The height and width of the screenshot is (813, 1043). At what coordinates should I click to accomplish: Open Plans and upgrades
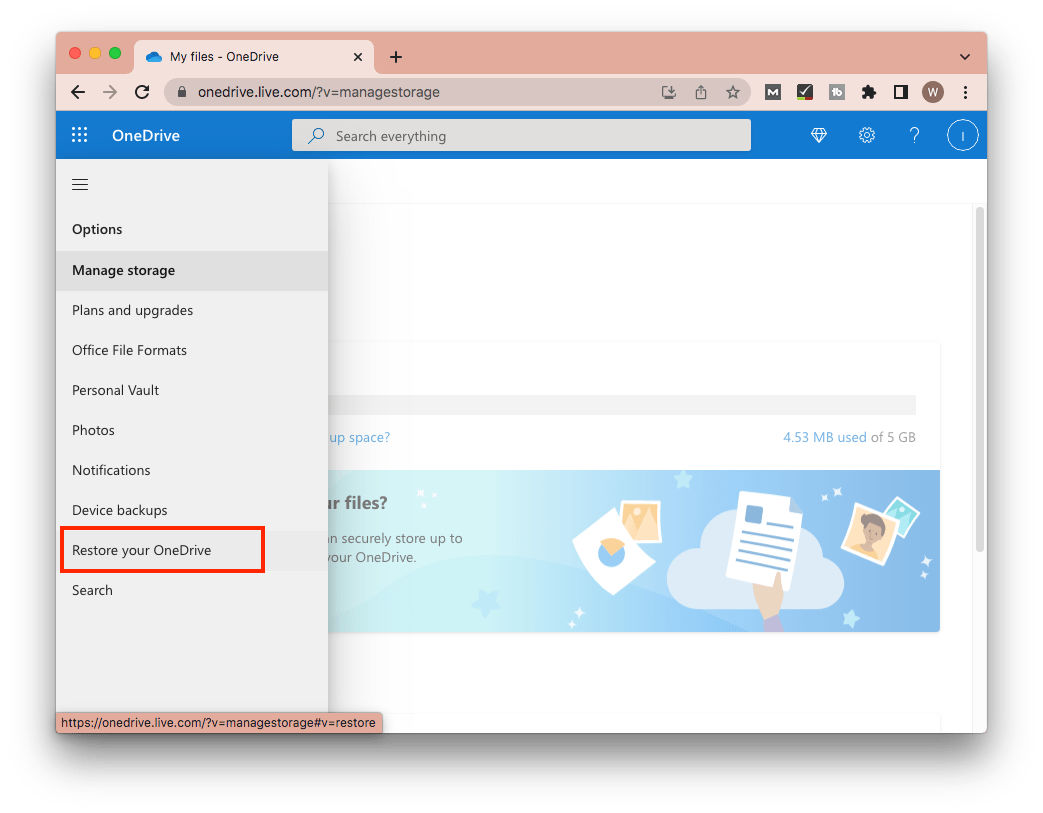[x=133, y=311]
